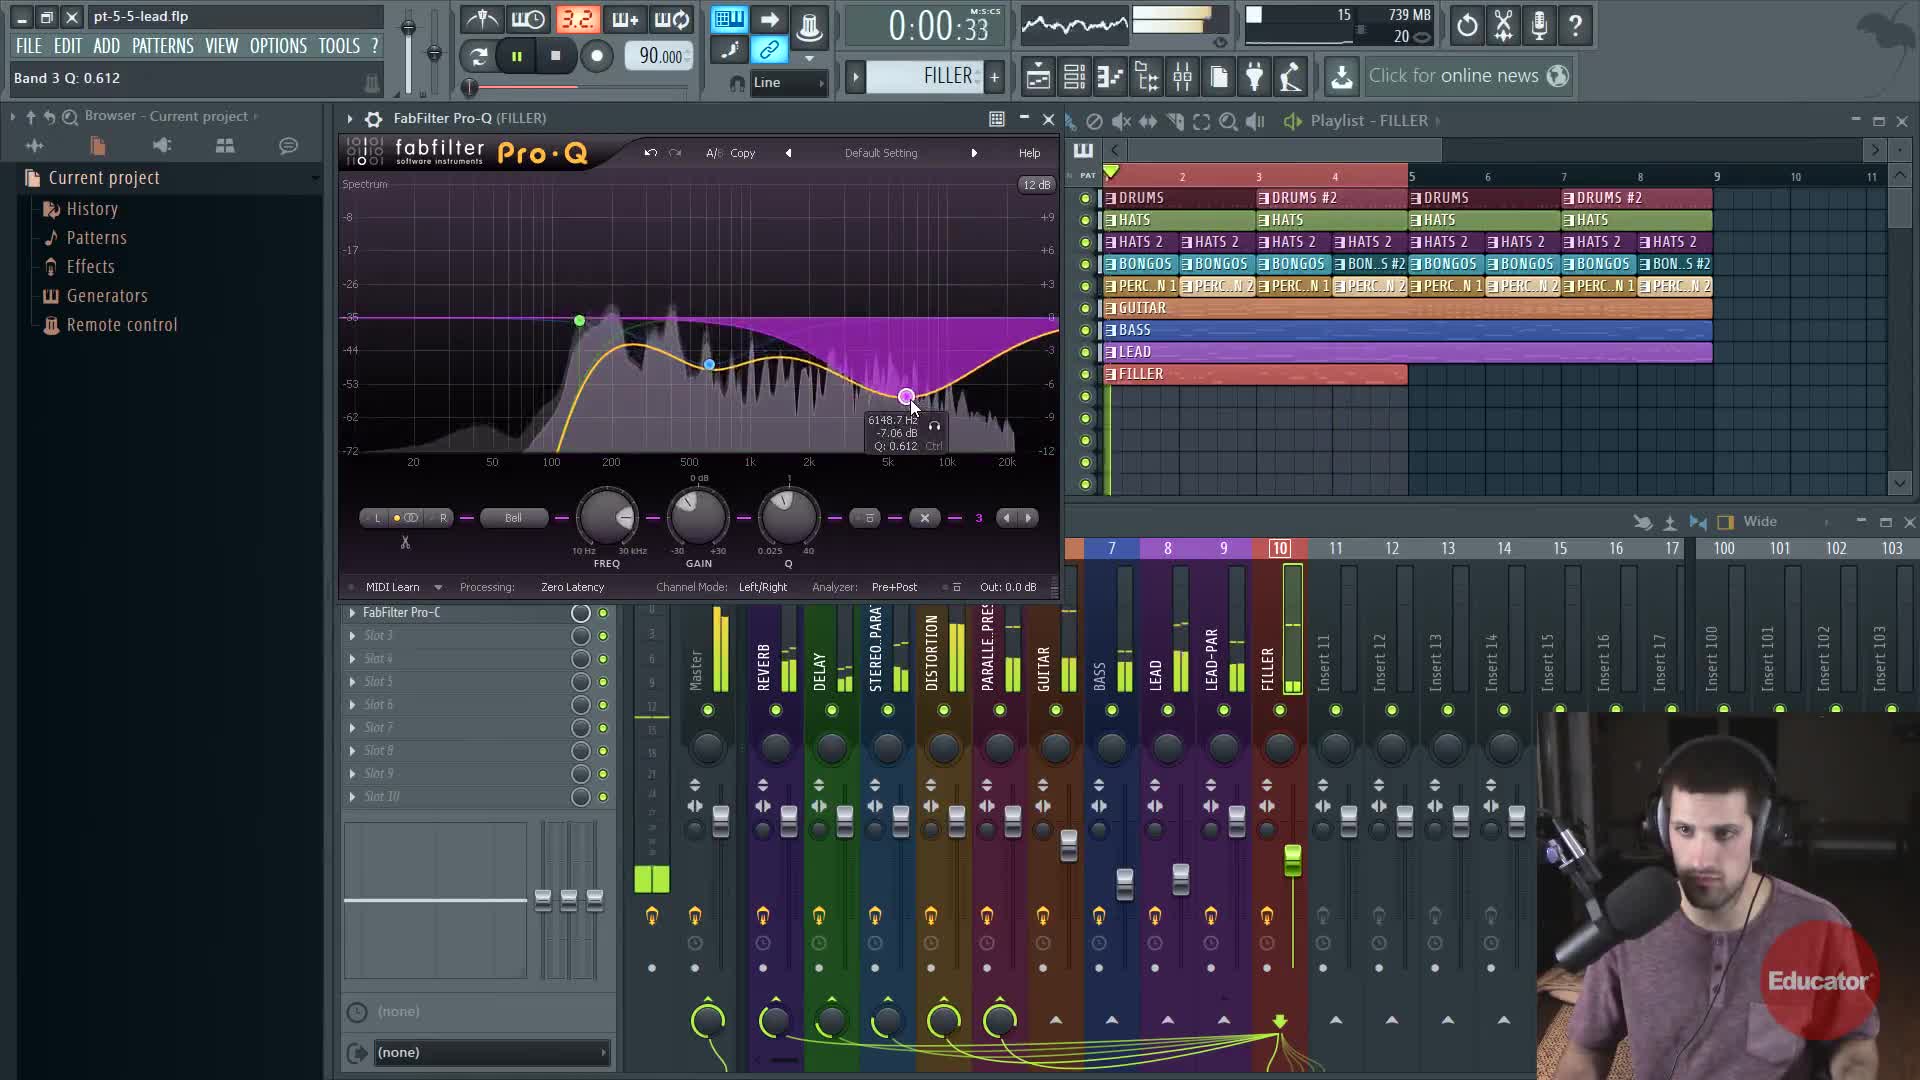Viewport: 1920px width, 1080px height.
Task: Open the PATTERNS menu
Action: tap(162, 46)
